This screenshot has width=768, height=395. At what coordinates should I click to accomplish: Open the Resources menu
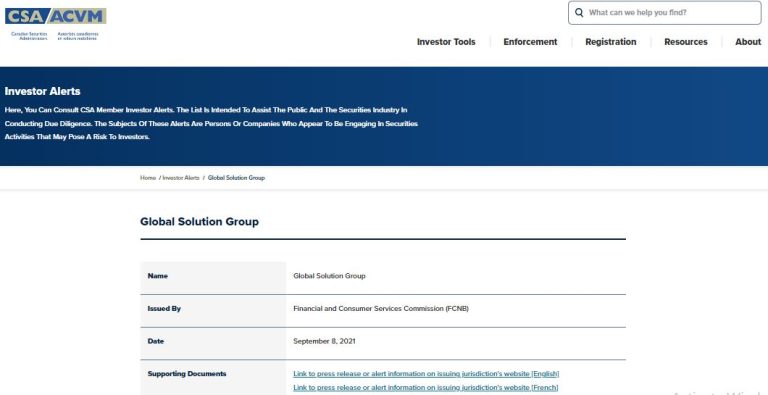click(x=686, y=42)
